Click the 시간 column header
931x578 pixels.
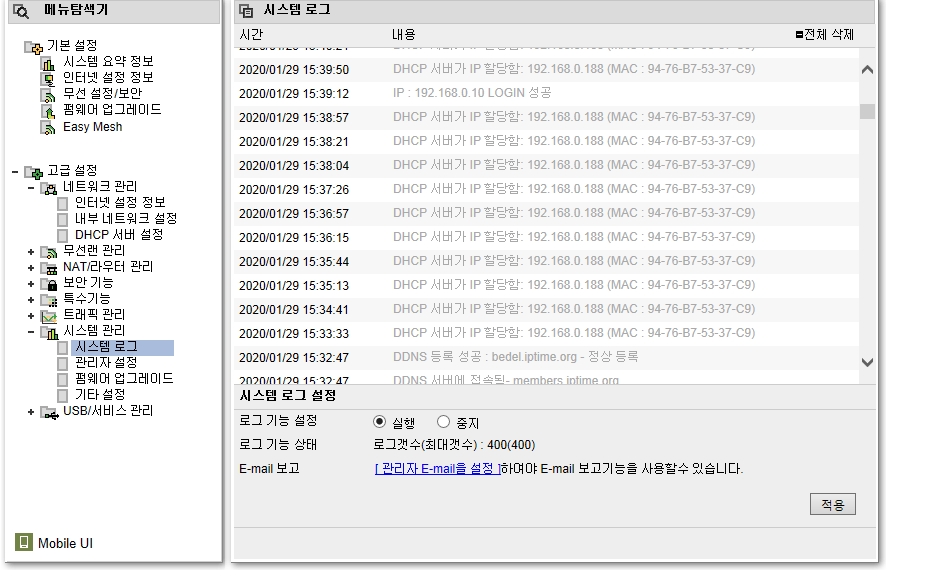(251, 35)
